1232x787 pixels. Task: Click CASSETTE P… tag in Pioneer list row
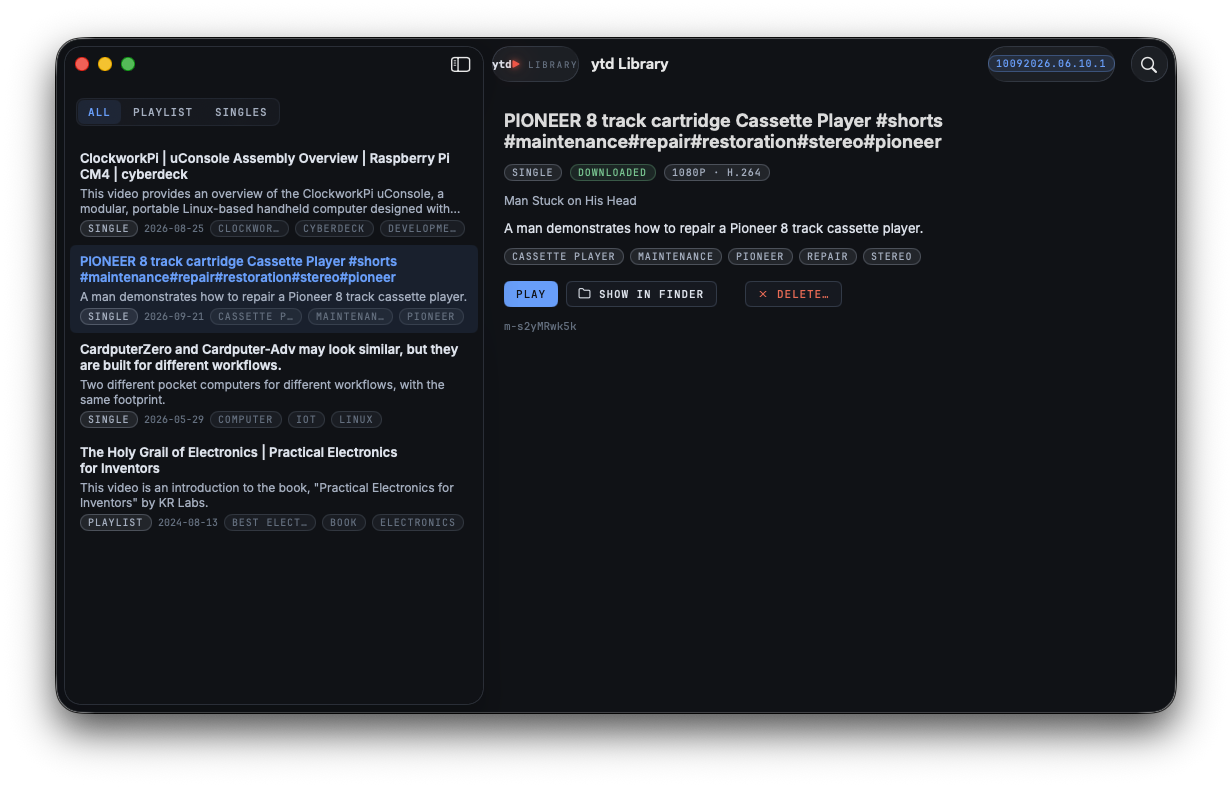tap(256, 317)
